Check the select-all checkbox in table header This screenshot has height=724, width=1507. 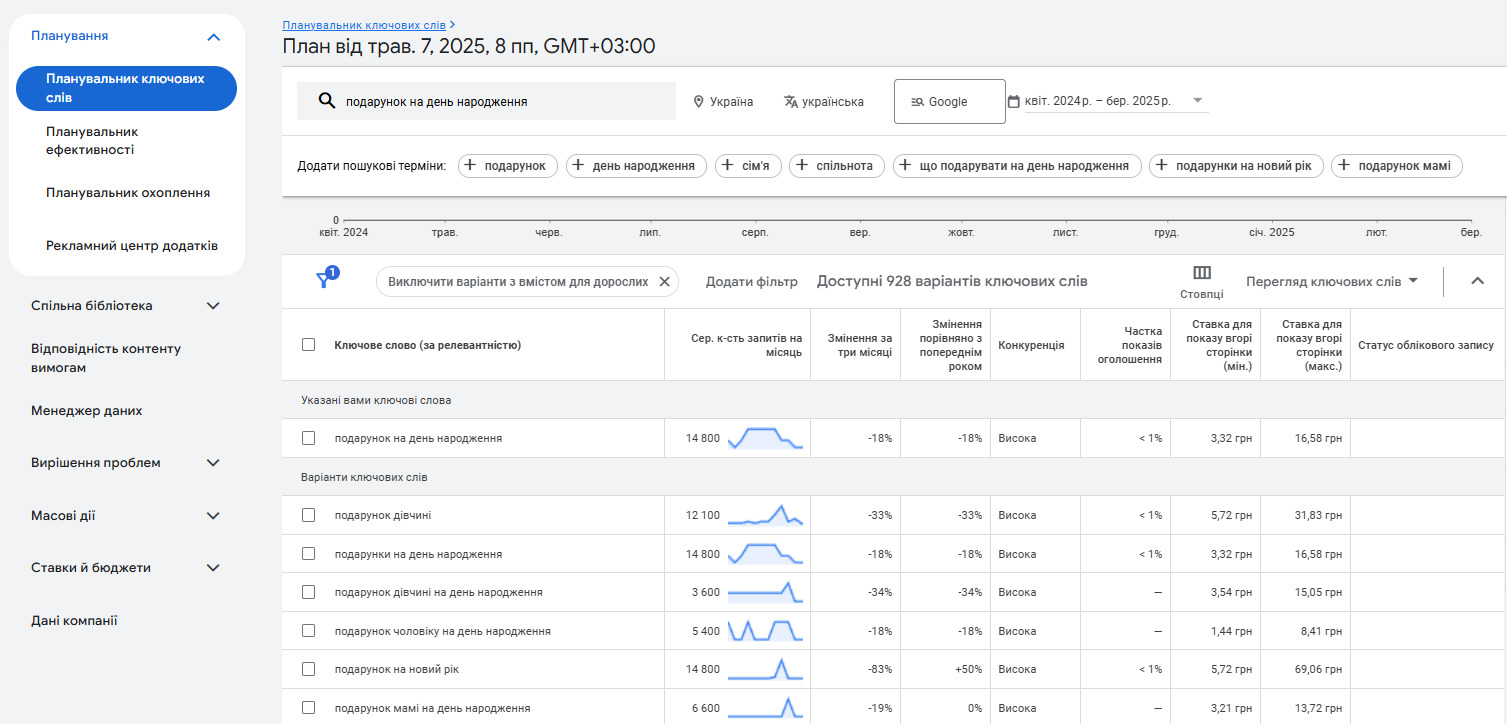[x=308, y=345]
